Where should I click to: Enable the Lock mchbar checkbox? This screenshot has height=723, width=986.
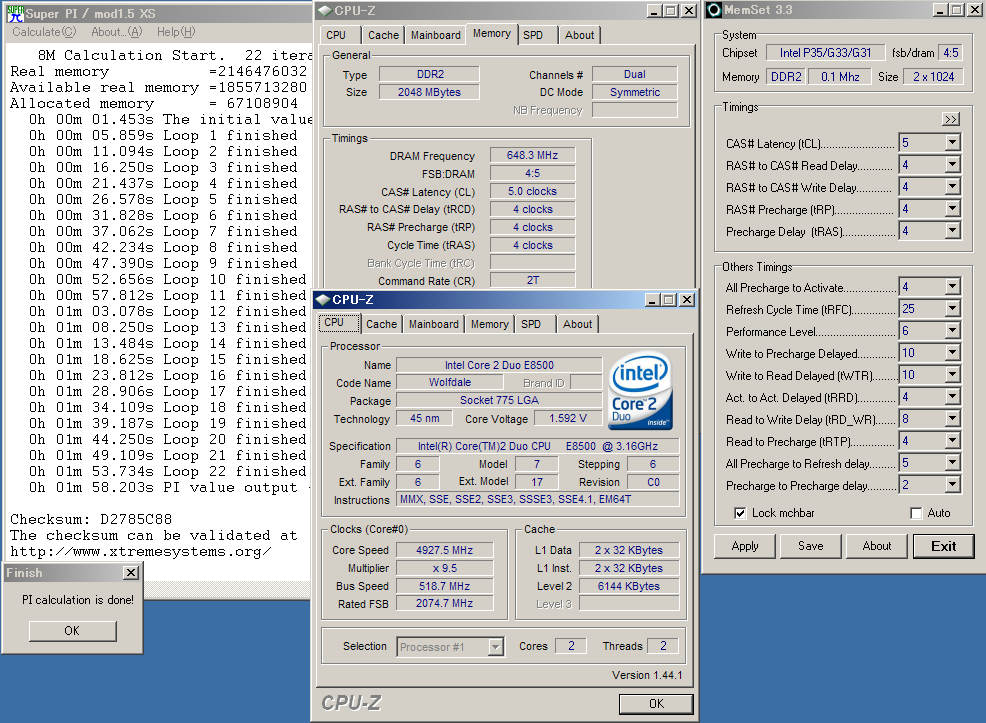[740, 513]
